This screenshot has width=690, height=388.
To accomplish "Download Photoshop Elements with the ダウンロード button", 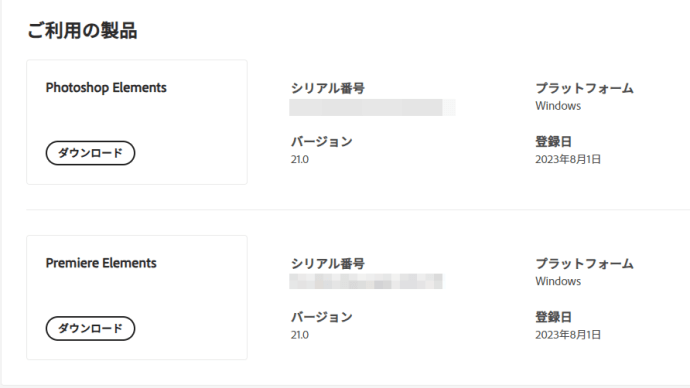I will 90,153.
